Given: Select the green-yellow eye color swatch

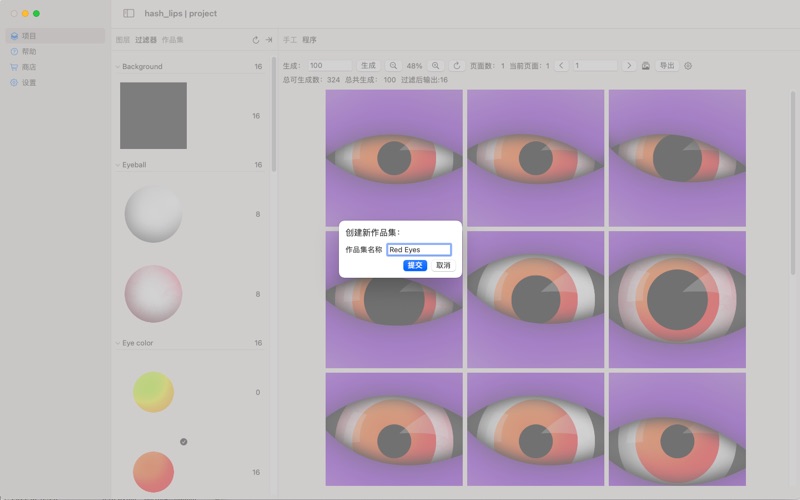Looking at the screenshot, I should tap(153, 392).
